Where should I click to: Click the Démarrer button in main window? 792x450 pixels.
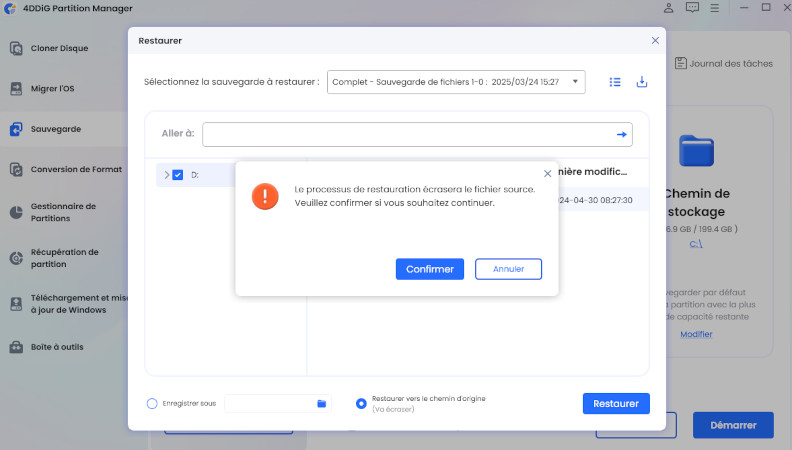pyautogui.click(x=733, y=425)
